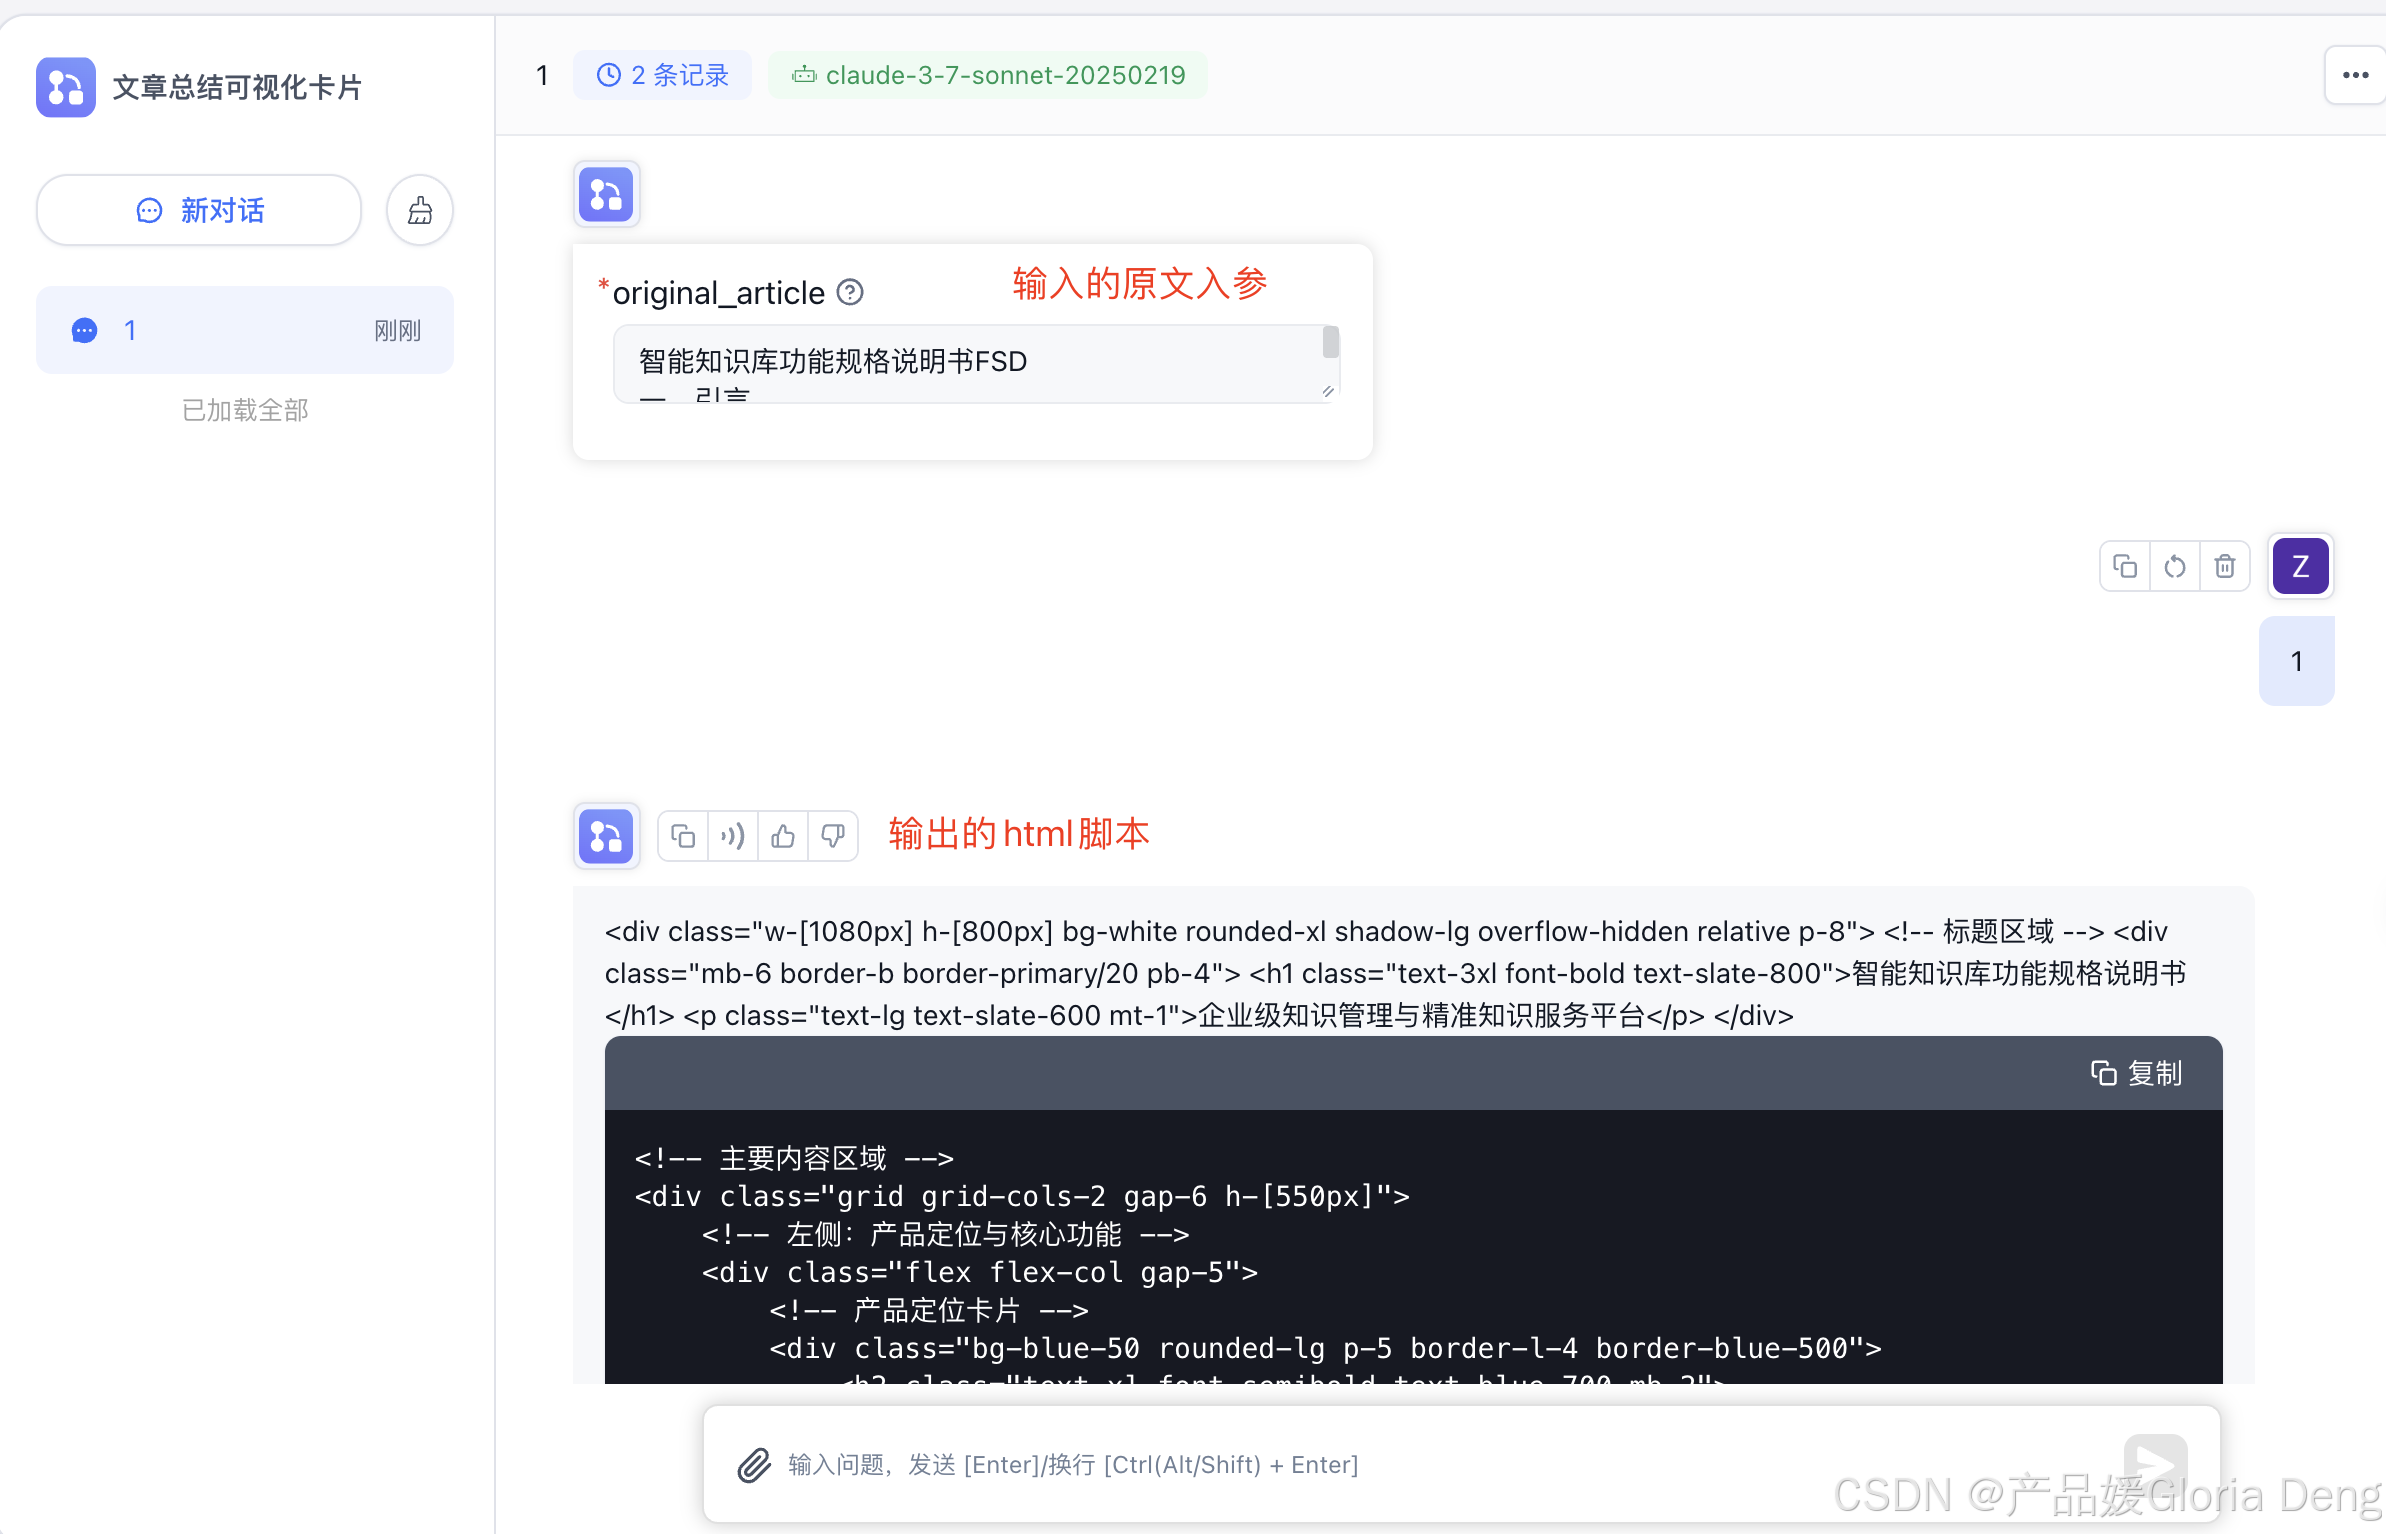Open the 2 条记录 history tag
This screenshot has height=1534, width=2386.
coord(663,75)
